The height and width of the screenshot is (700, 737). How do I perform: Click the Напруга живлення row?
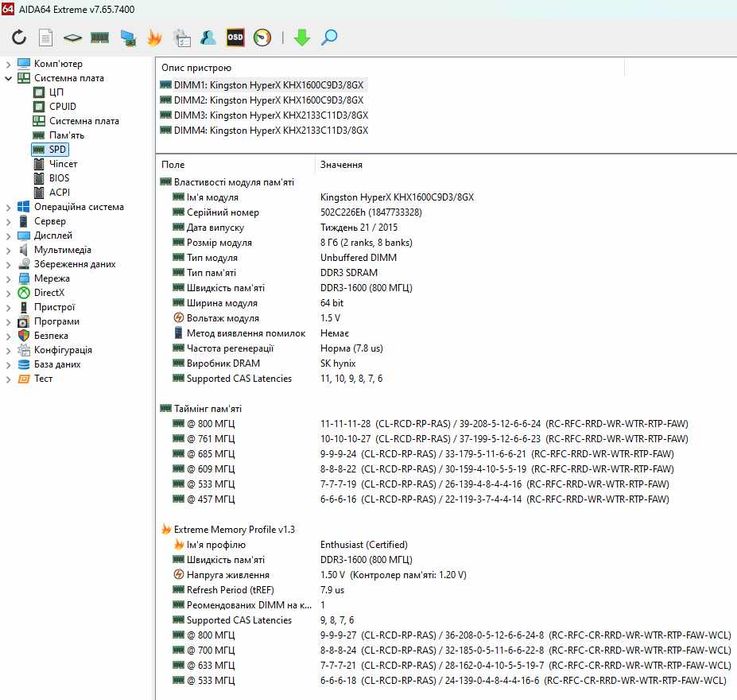319,574
